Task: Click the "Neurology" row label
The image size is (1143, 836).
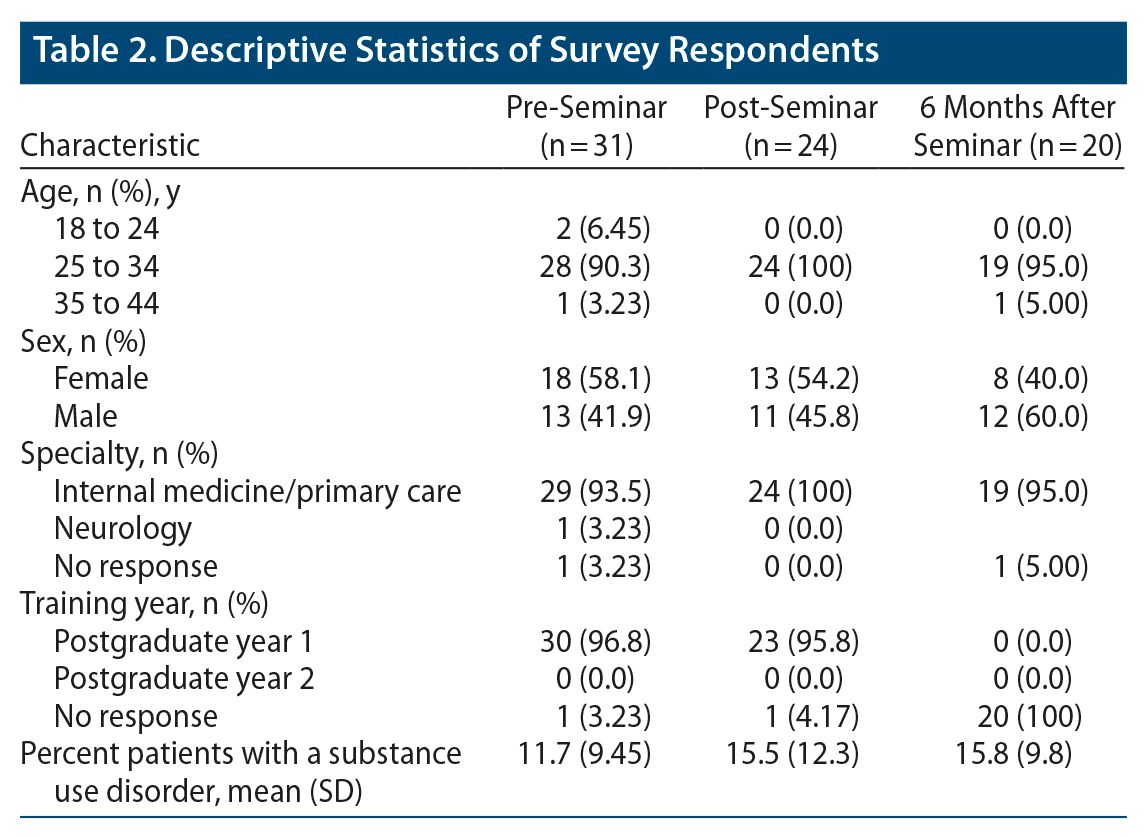Action: click(x=123, y=528)
